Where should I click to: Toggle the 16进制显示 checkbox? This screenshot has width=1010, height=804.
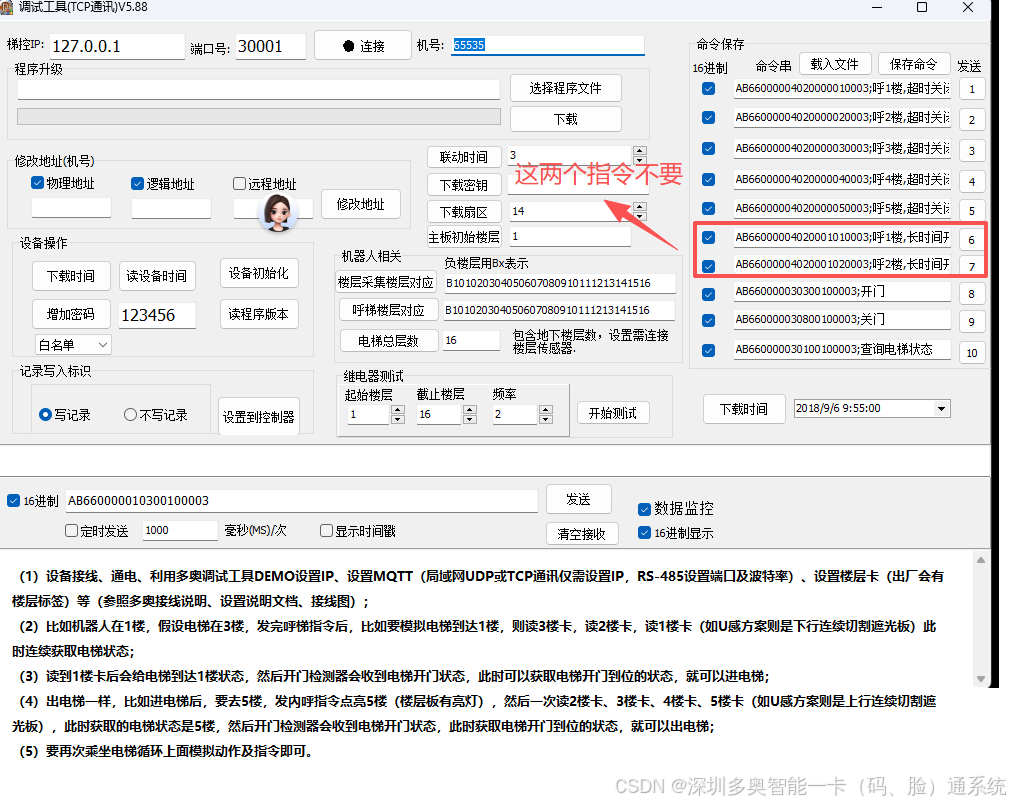644,533
